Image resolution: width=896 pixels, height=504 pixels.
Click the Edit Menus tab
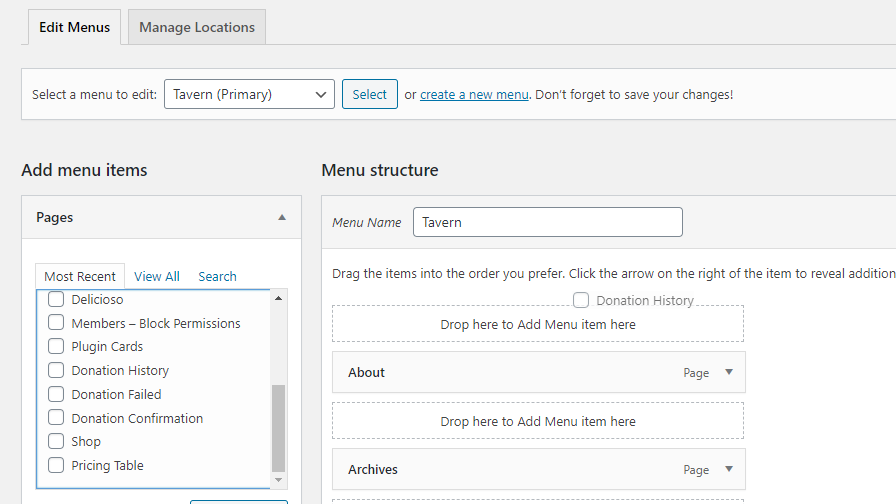pos(74,27)
